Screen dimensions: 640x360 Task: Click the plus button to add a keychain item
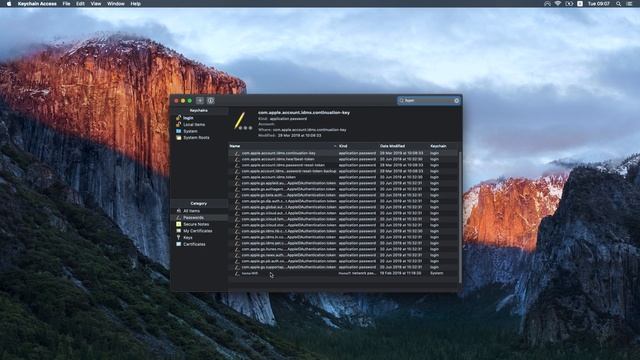click(x=200, y=100)
